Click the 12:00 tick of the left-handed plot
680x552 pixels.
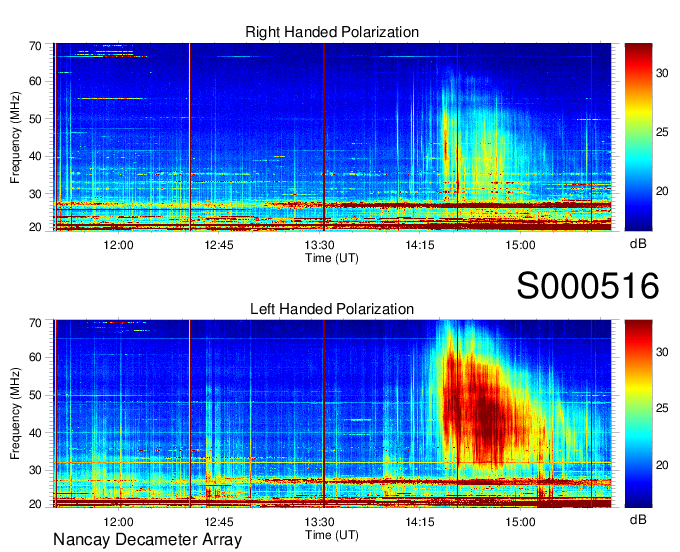pos(118,522)
